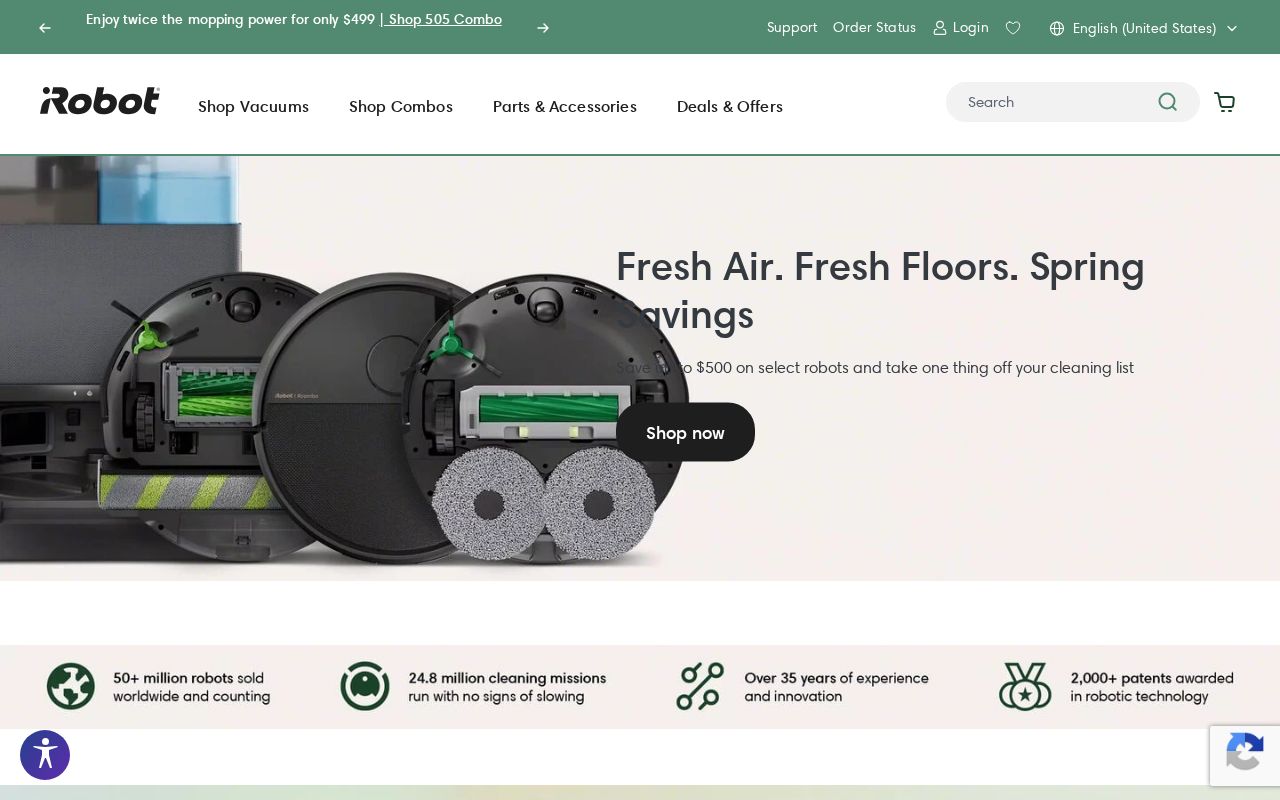Open the Parts & Accessories menu

tap(565, 106)
